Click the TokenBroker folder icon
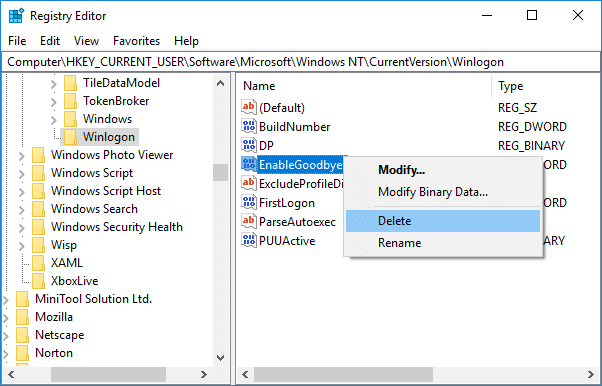 70,101
